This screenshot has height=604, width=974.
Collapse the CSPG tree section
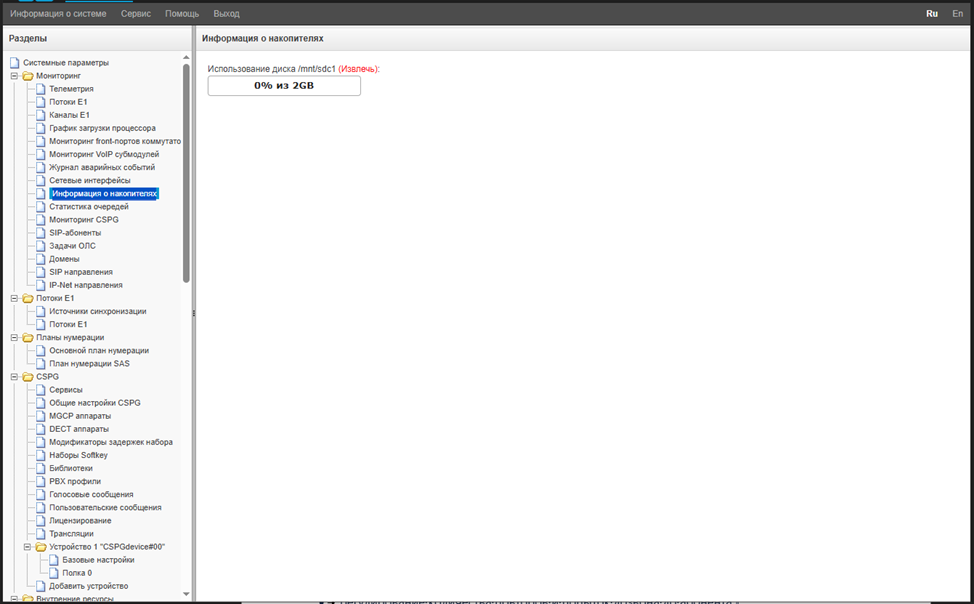point(14,377)
